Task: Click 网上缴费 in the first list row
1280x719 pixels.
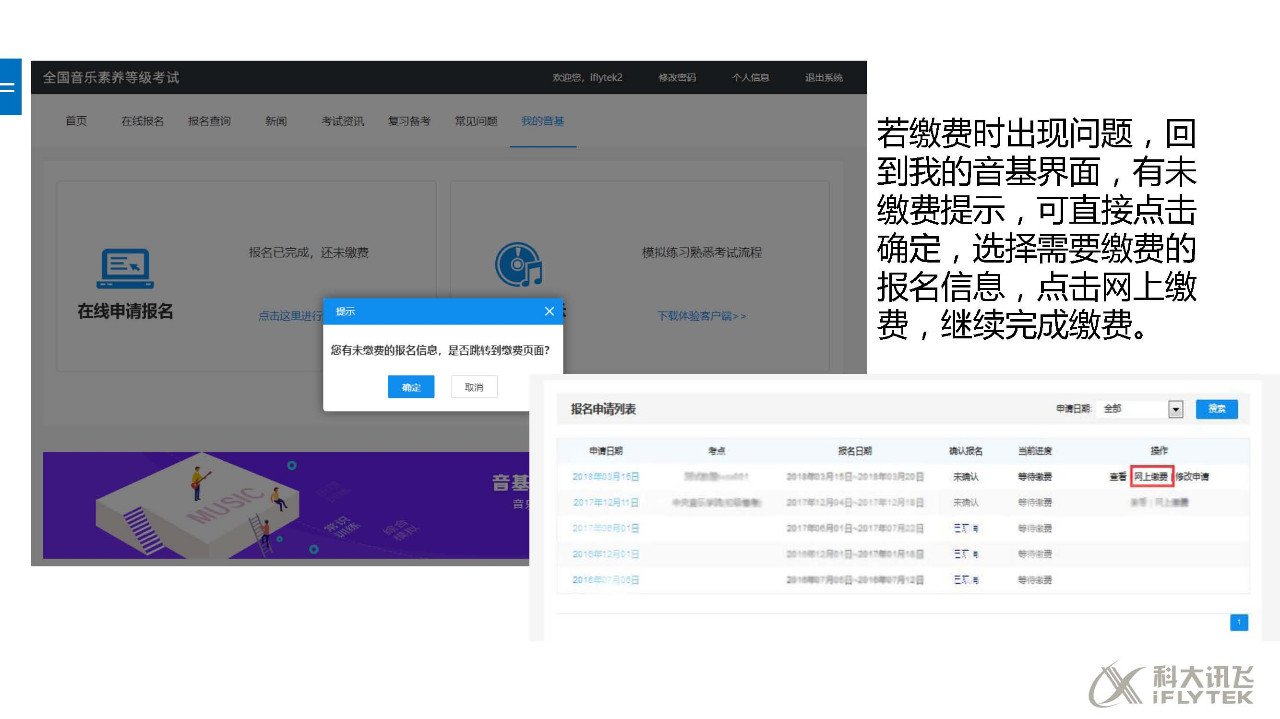Action: (x=1151, y=477)
